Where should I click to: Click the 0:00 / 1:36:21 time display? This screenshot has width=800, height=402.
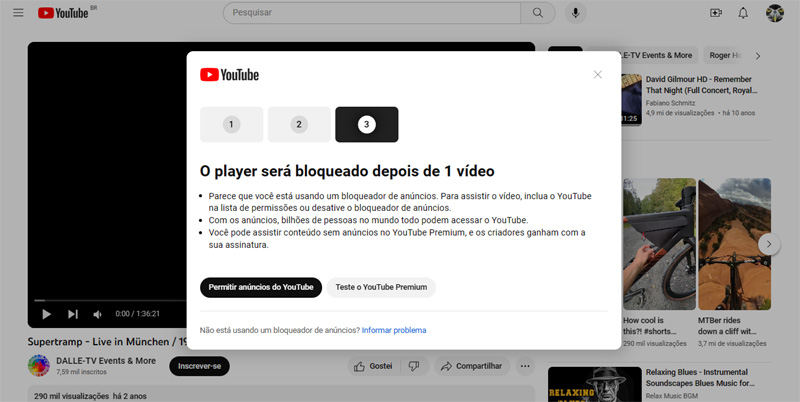[x=138, y=314]
